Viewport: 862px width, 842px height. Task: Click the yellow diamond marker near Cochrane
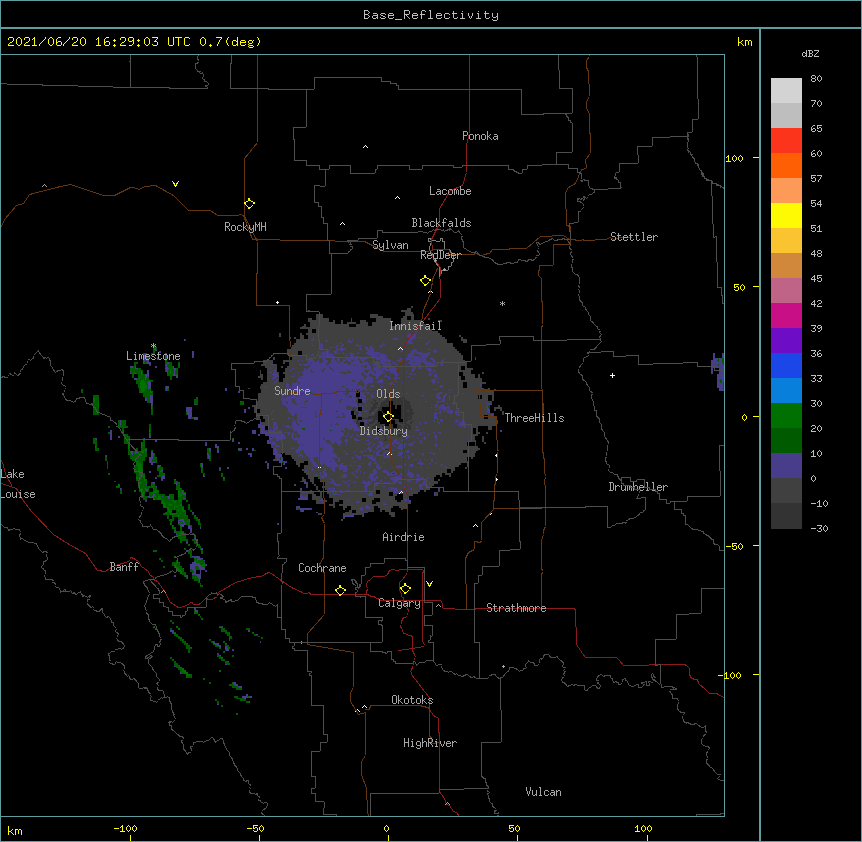pyautogui.click(x=340, y=590)
